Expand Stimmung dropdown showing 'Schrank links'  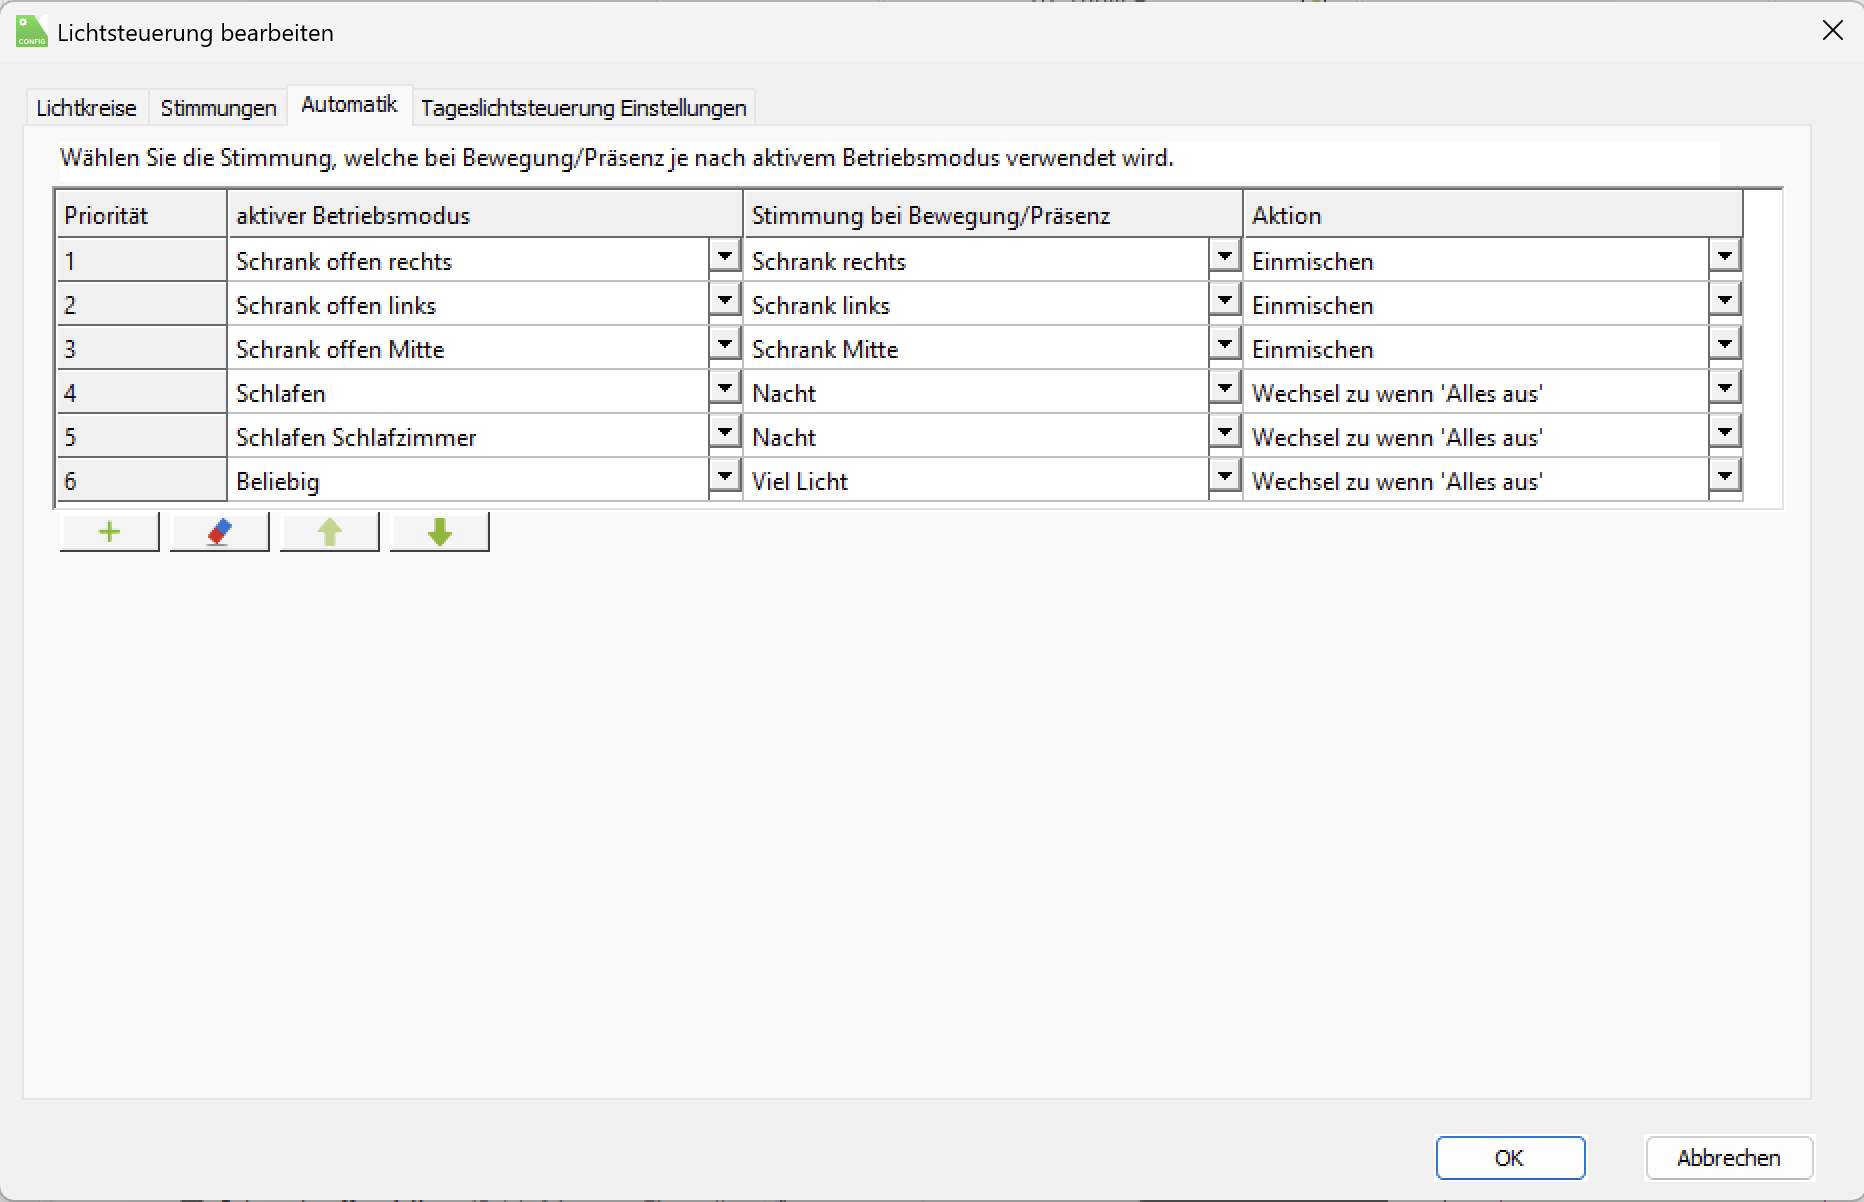(x=1224, y=300)
